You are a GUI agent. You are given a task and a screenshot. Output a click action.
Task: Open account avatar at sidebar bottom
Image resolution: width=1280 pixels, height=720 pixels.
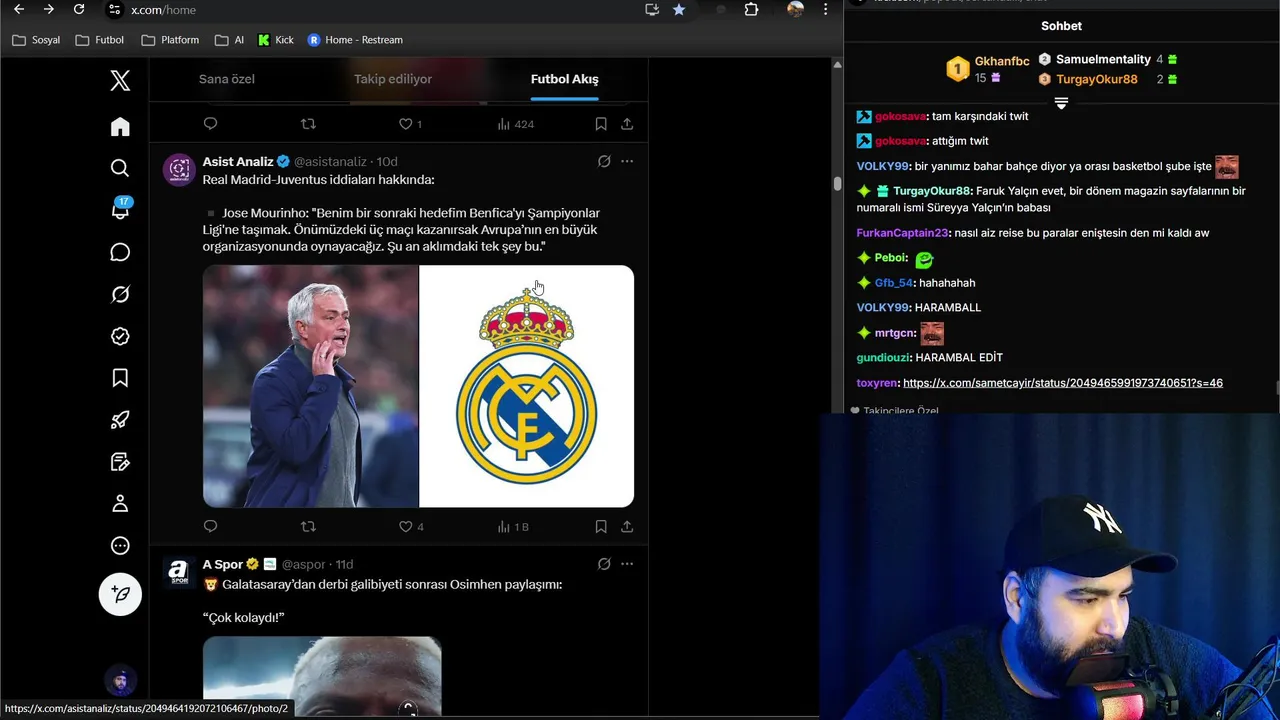tap(120, 682)
